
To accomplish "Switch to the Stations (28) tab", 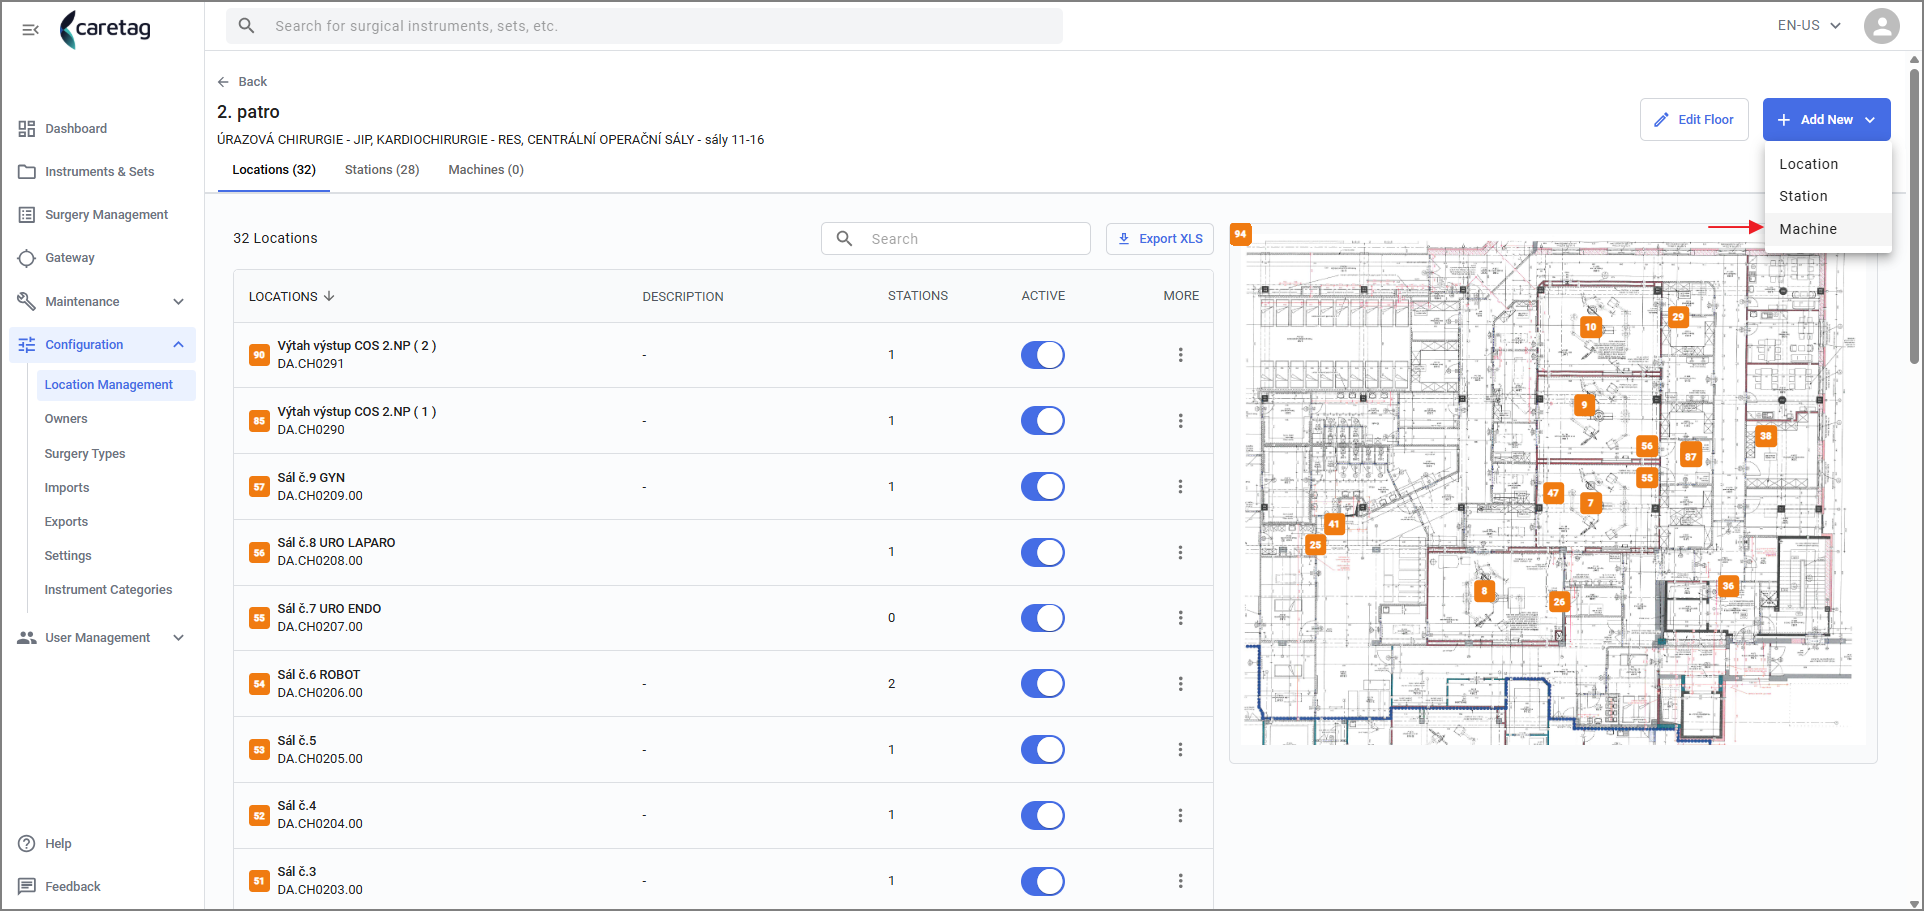I will click(x=382, y=170).
